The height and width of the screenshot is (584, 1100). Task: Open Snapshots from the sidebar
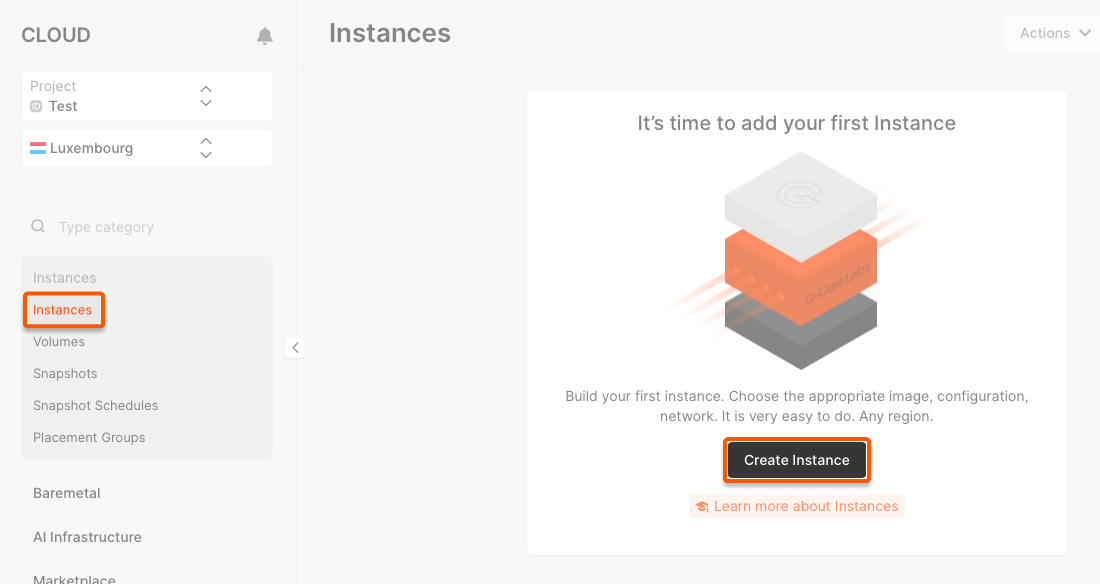tap(65, 373)
